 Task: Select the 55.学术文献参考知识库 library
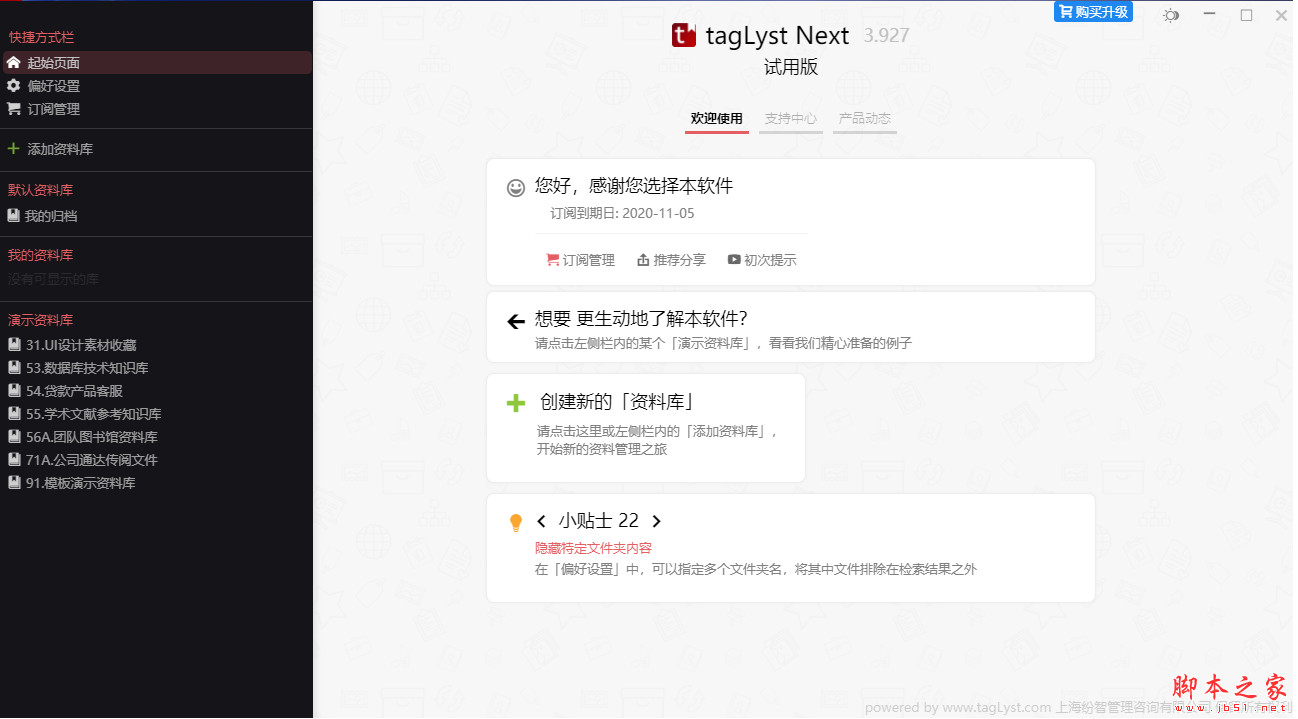point(96,413)
